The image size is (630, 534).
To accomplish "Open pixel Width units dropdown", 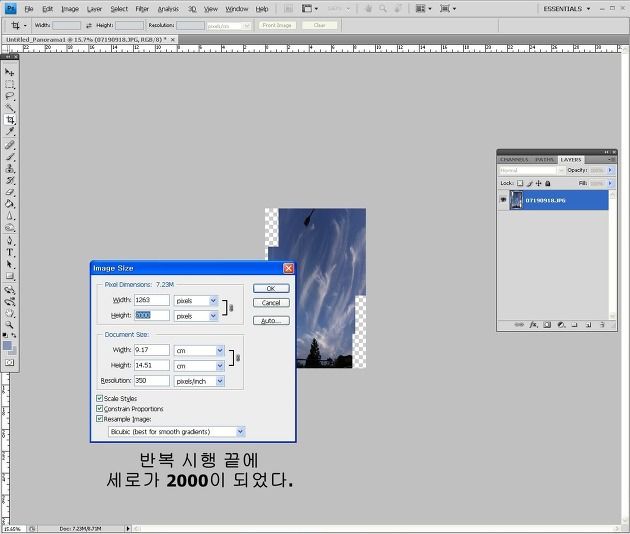I will click(x=213, y=300).
